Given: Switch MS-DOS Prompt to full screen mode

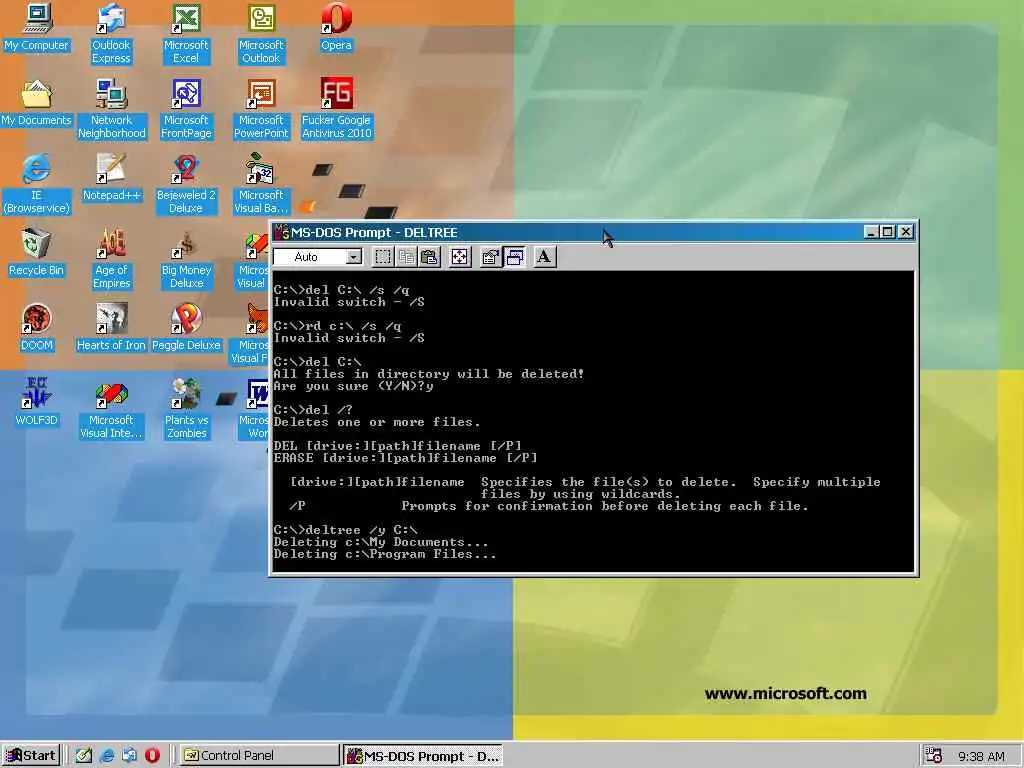Looking at the screenshot, I should coord(460,257).
